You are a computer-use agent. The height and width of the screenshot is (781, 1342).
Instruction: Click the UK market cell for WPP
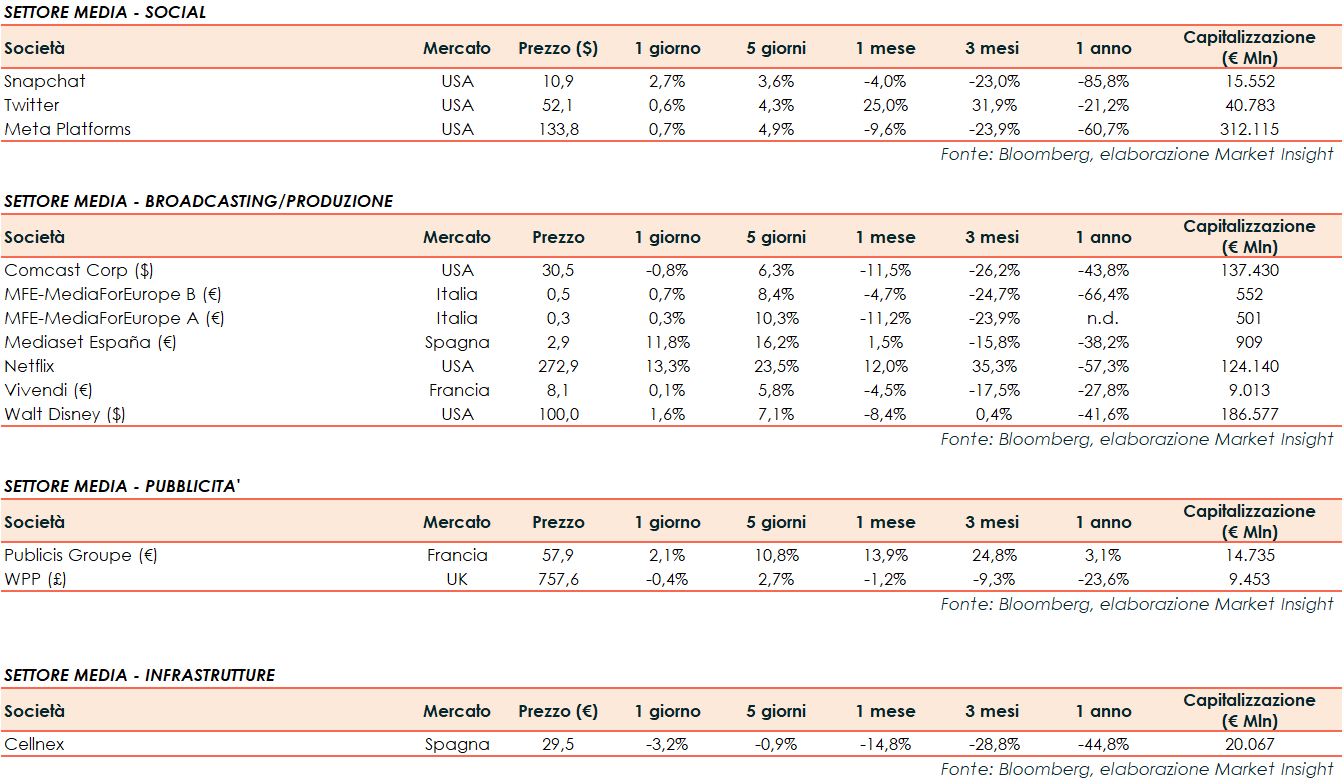(457, 579)
